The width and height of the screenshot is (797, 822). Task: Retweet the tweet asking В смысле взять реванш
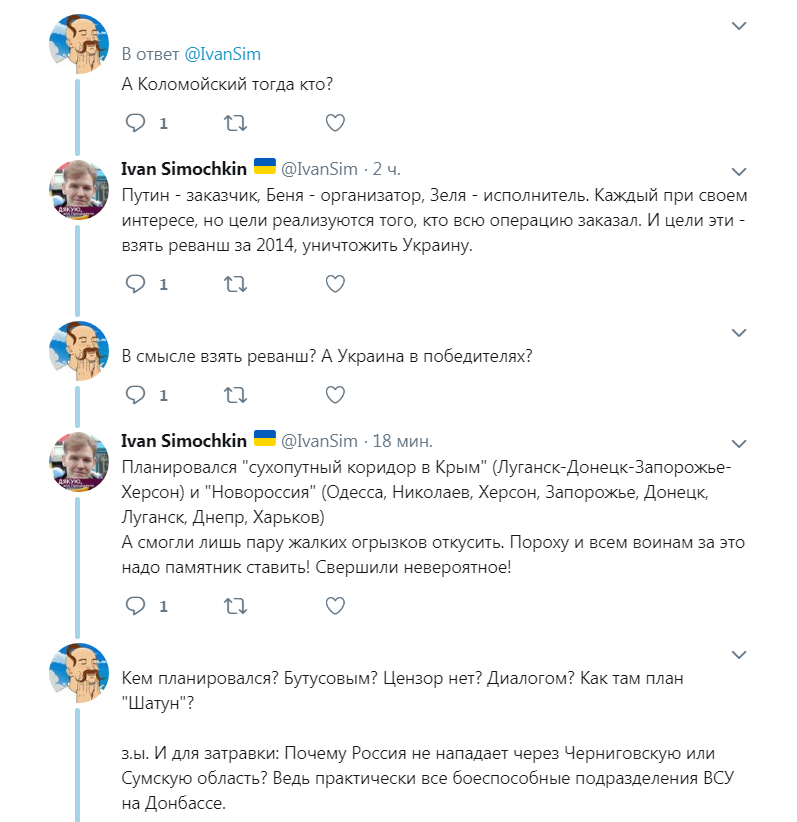235,394
